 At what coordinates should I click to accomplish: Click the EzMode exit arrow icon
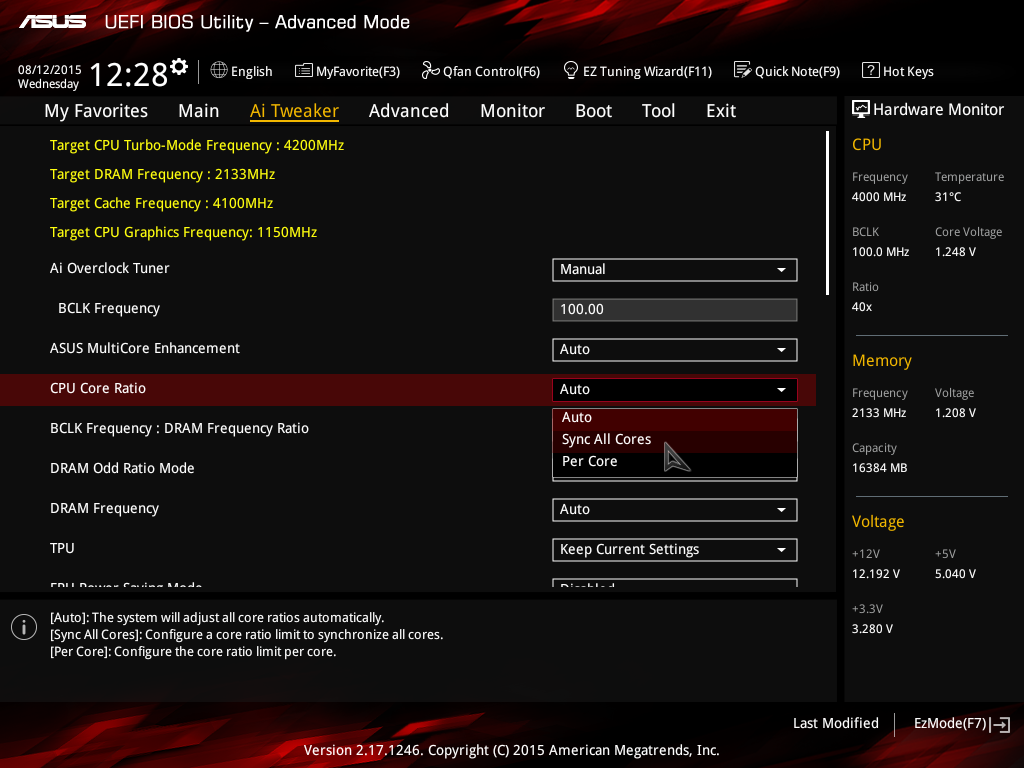click(x=1000, y=724)
